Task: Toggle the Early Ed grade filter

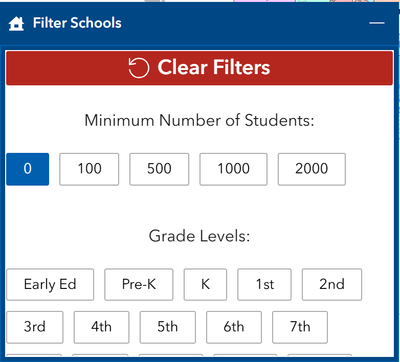Action: [50, 285]
